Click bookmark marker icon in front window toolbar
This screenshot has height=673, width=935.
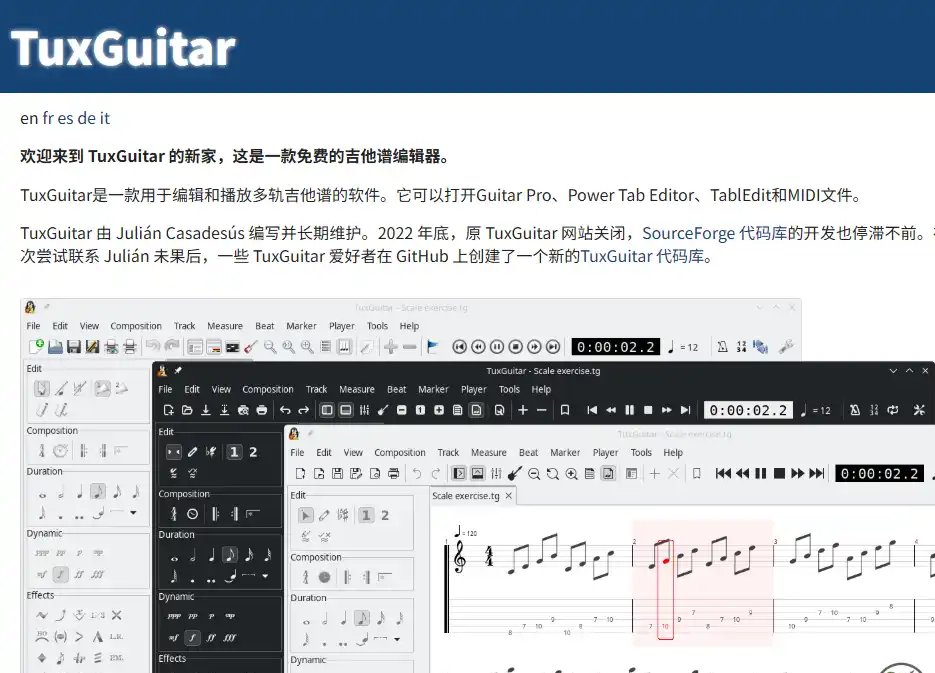[x=696, y=474]
